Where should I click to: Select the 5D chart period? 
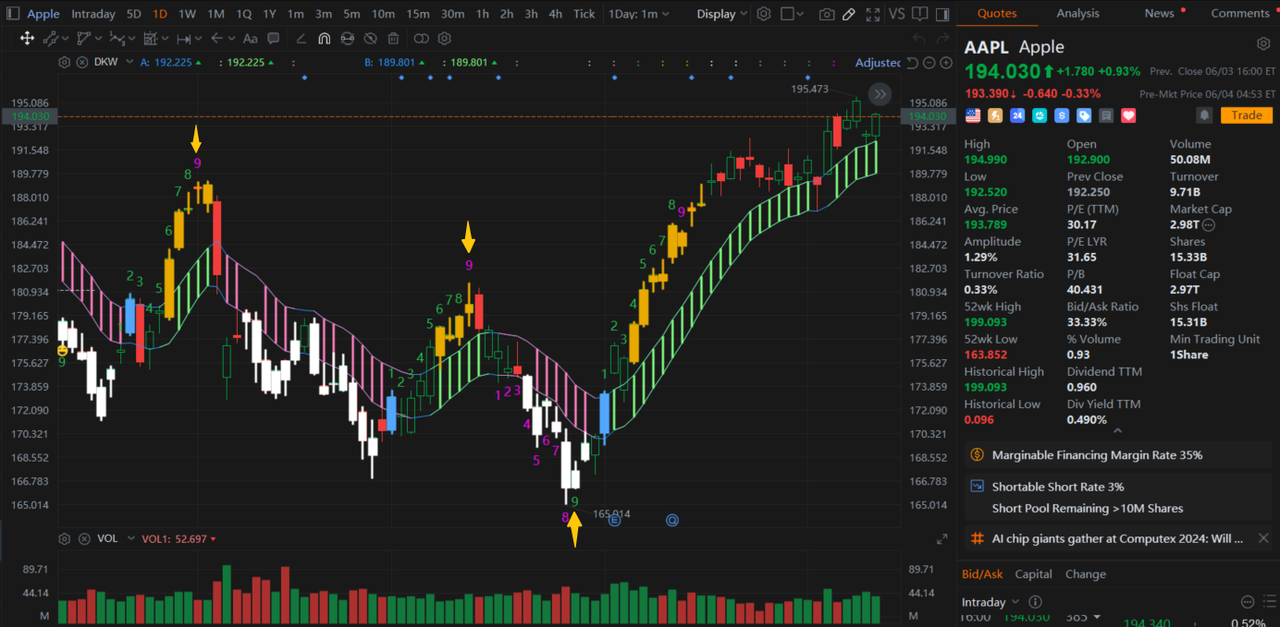(x=134, y=14)
